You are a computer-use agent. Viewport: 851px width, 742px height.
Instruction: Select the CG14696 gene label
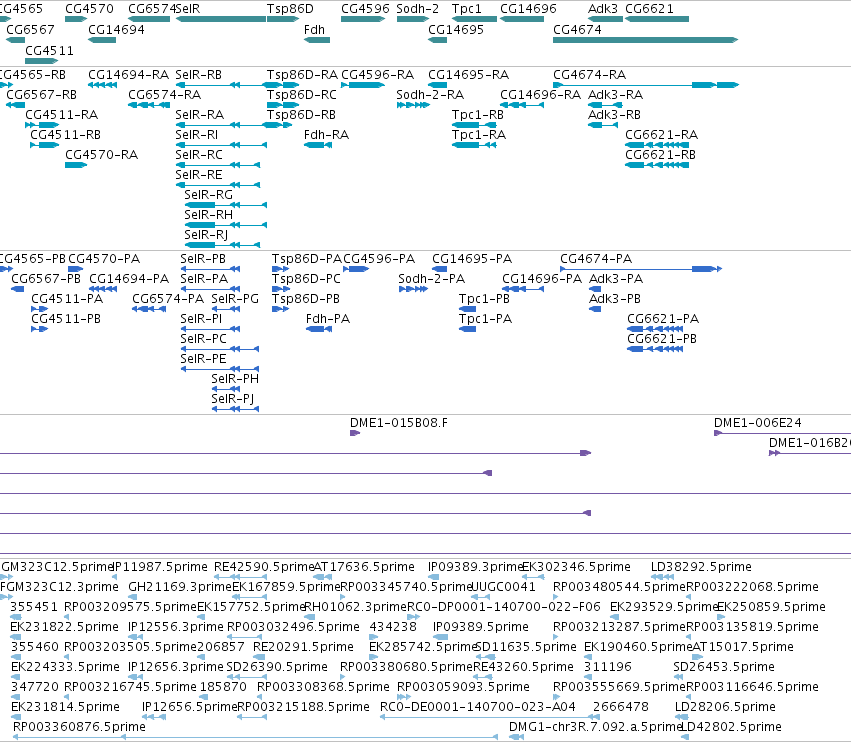[528, 9]
